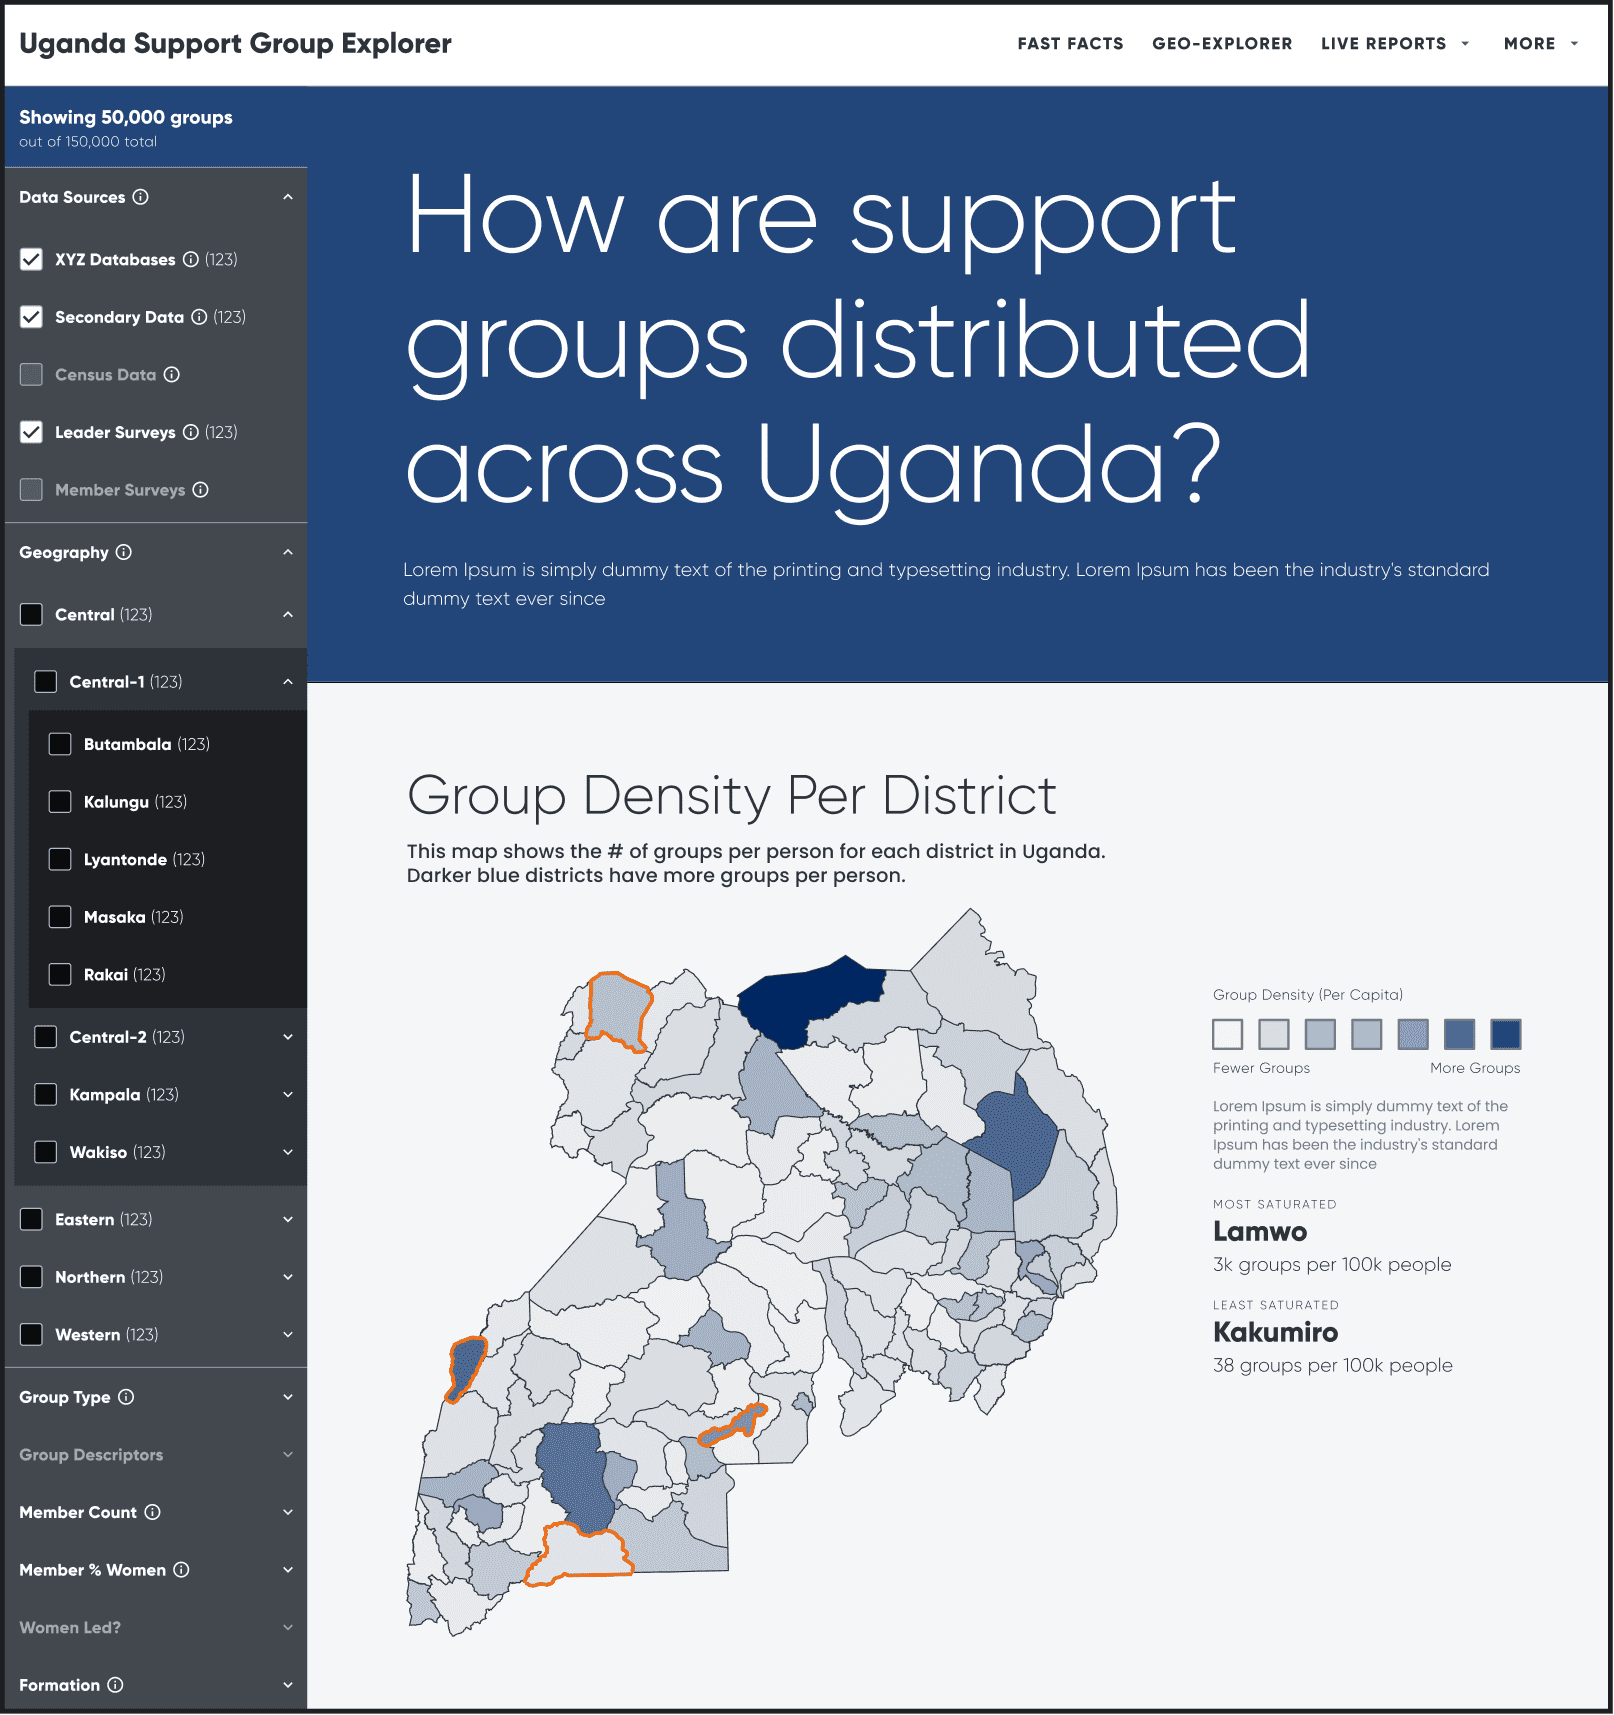1614x1715 pixels.
Task: Open the Live Reports dropdown menu
Action: click(1394, 43)
